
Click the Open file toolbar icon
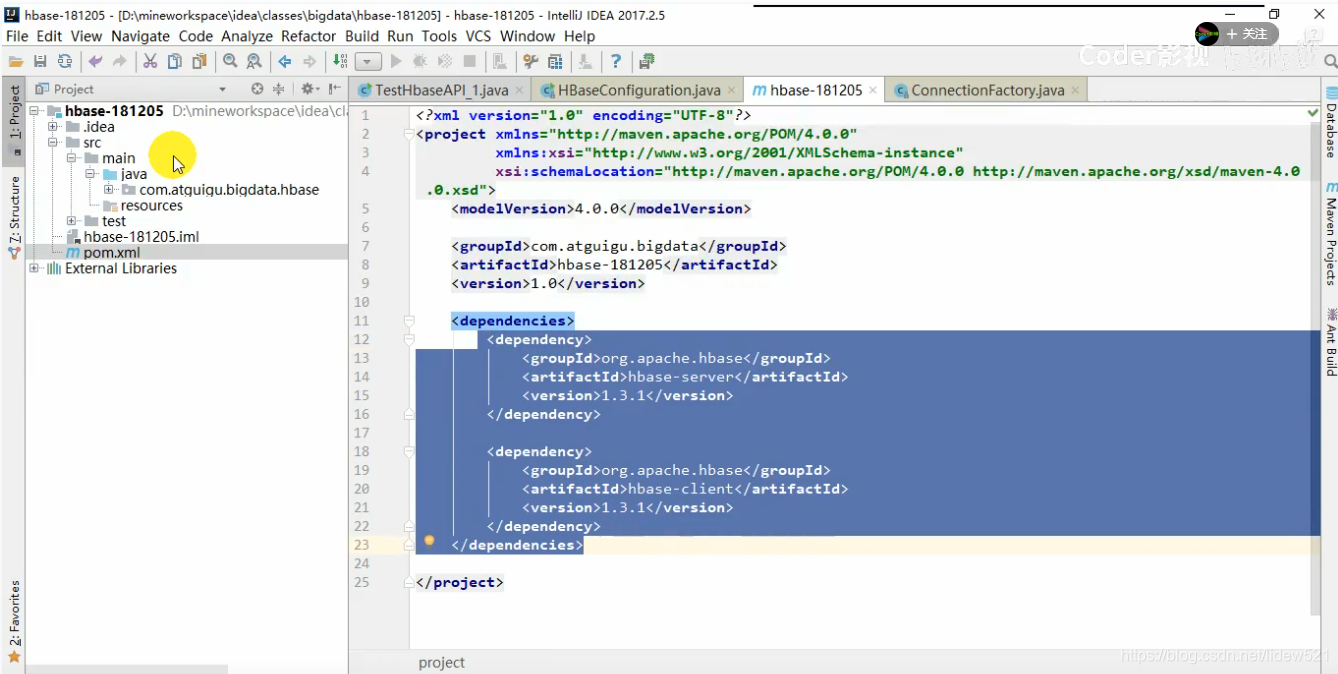point(16,62)
